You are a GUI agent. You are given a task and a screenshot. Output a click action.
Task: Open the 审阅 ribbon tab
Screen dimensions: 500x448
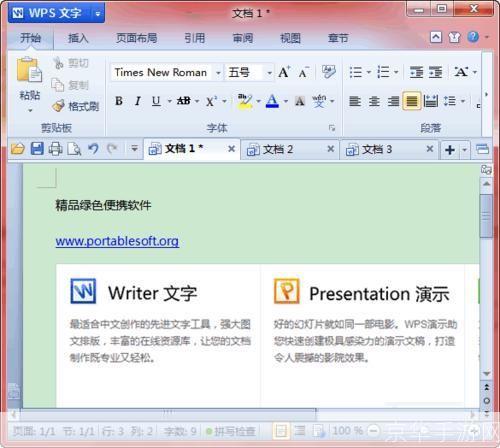tap(243, 38)
